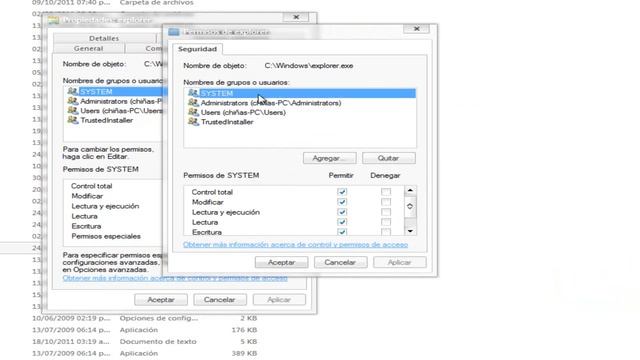Select SYSTEM user icon in permissions dialog
Viewport: 640px width, 360px height.
[x=193, y=93]
